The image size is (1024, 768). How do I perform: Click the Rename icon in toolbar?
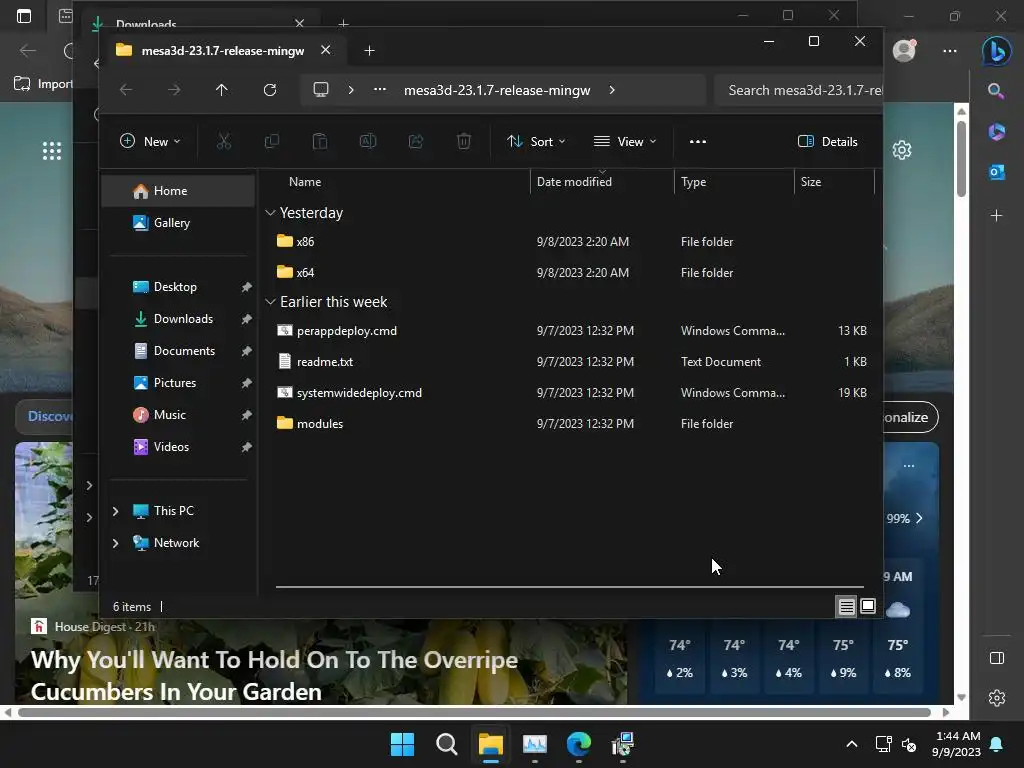pyautogui.click(x=368, y=141)
